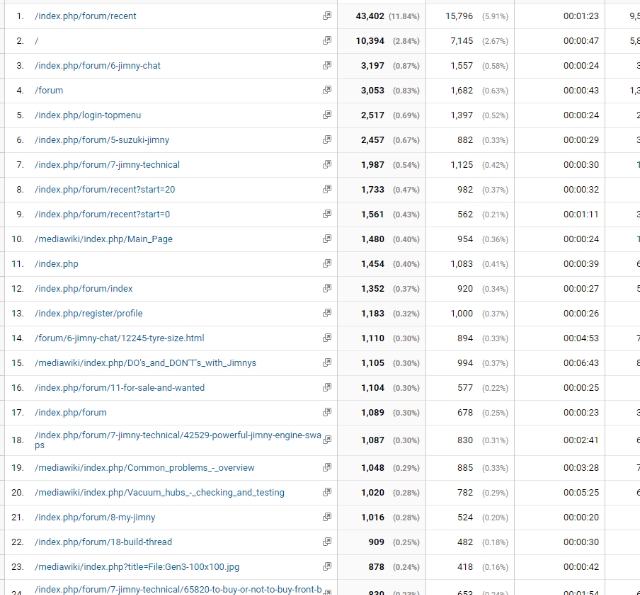The height and width of the screenshot is (595, 640).
Task: Open external icon for /index.php/register/profile
Action: tap(327, 313)
